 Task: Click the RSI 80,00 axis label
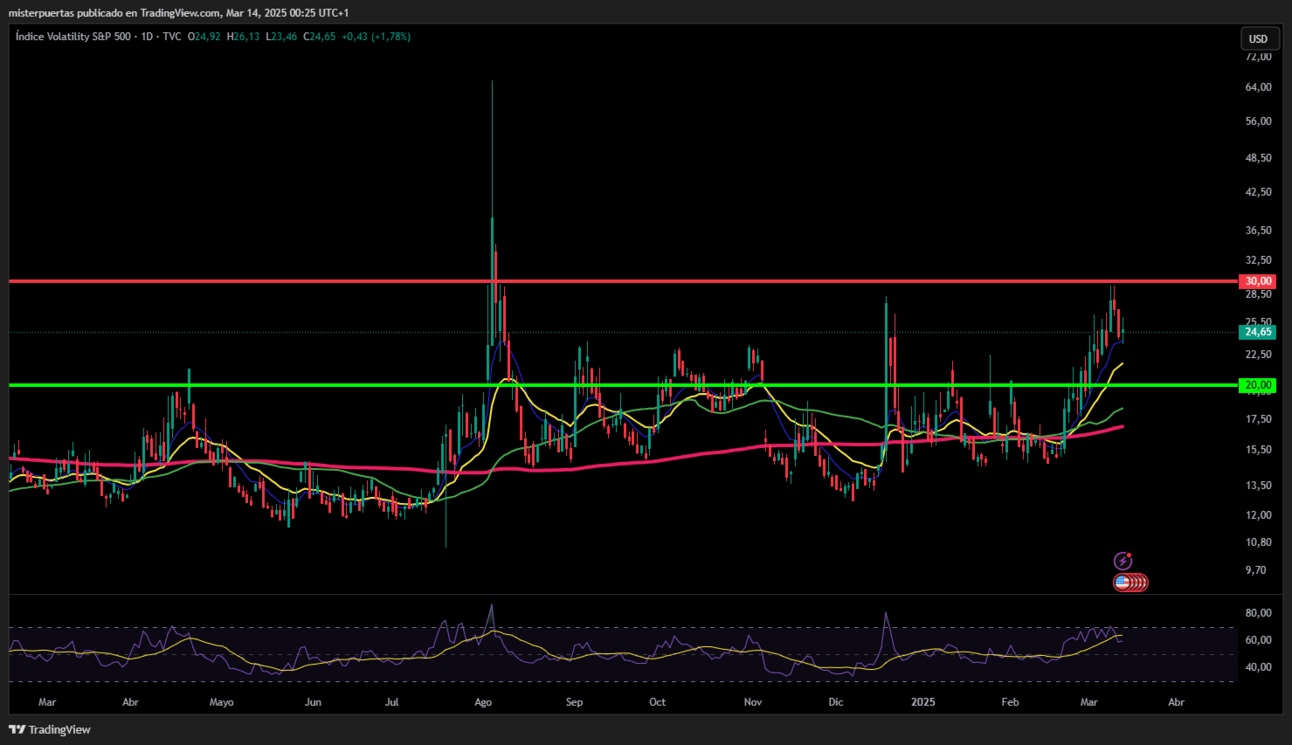[x=1257, y=612]
